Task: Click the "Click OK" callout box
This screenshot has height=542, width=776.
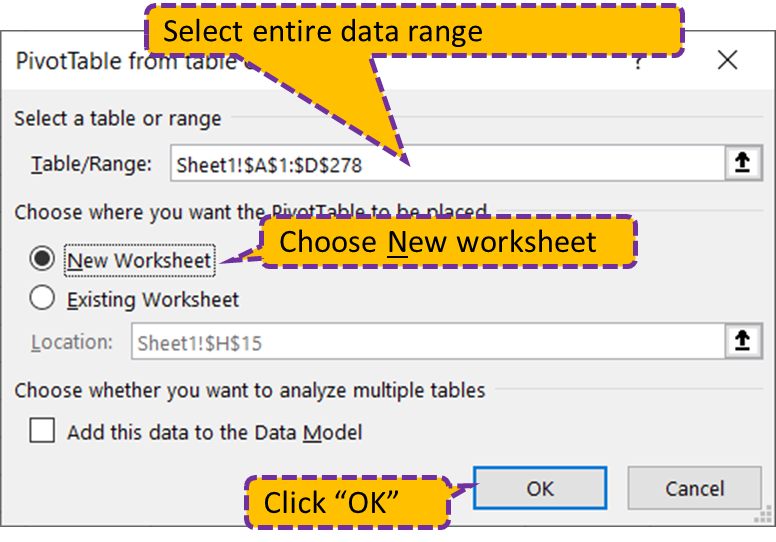Action: coord(347,501)
